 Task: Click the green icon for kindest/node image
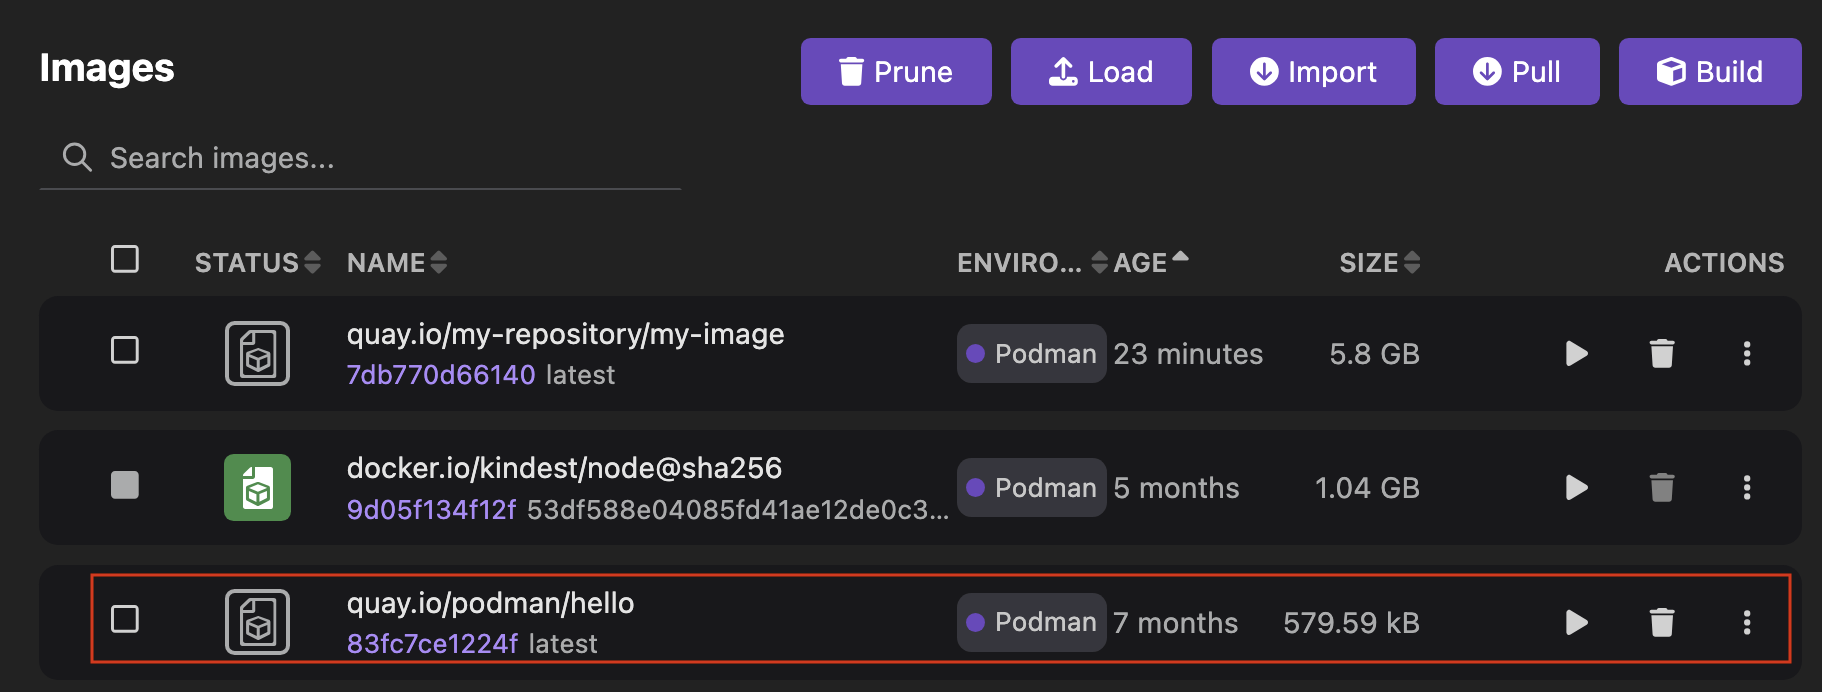coord(257,488)
